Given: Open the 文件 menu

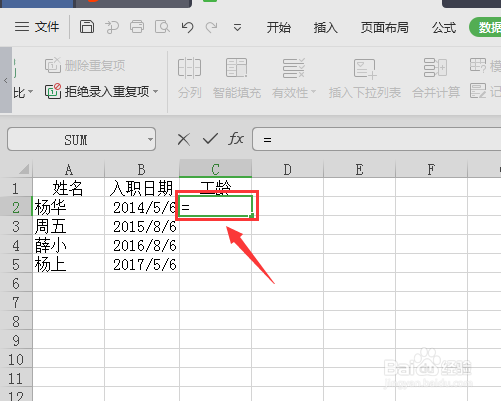Looking at the screenshot, I should coord(37,27).
